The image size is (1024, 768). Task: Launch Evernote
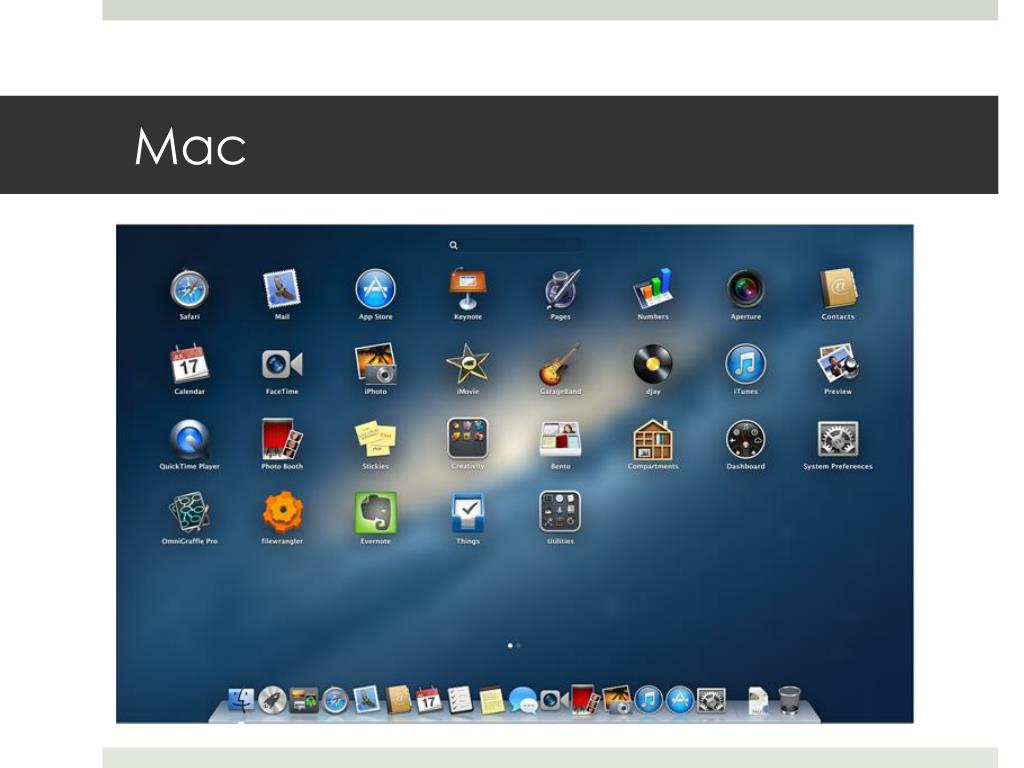pyautogui.click(x=376, y=513)
